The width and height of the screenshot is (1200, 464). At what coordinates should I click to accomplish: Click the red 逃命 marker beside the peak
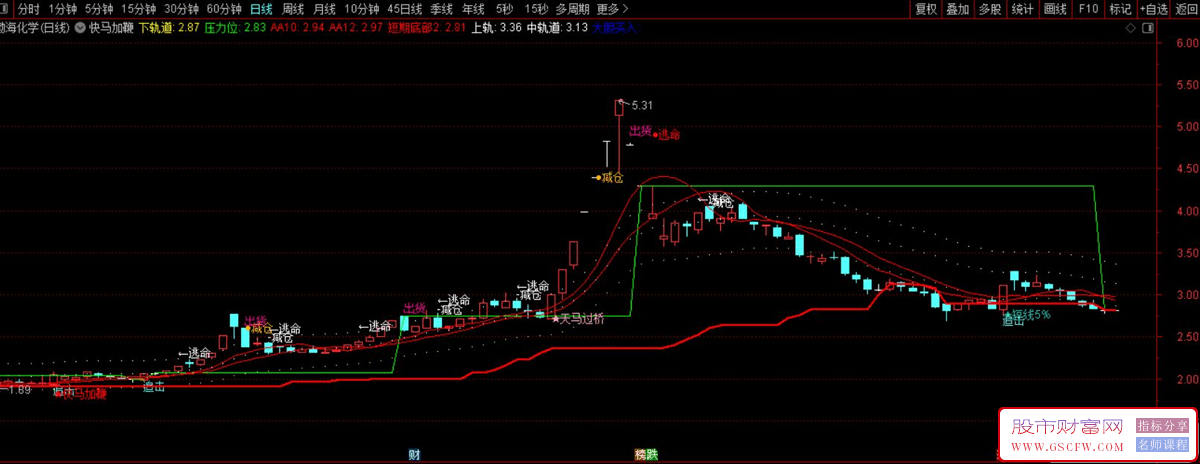coord(668,133)
